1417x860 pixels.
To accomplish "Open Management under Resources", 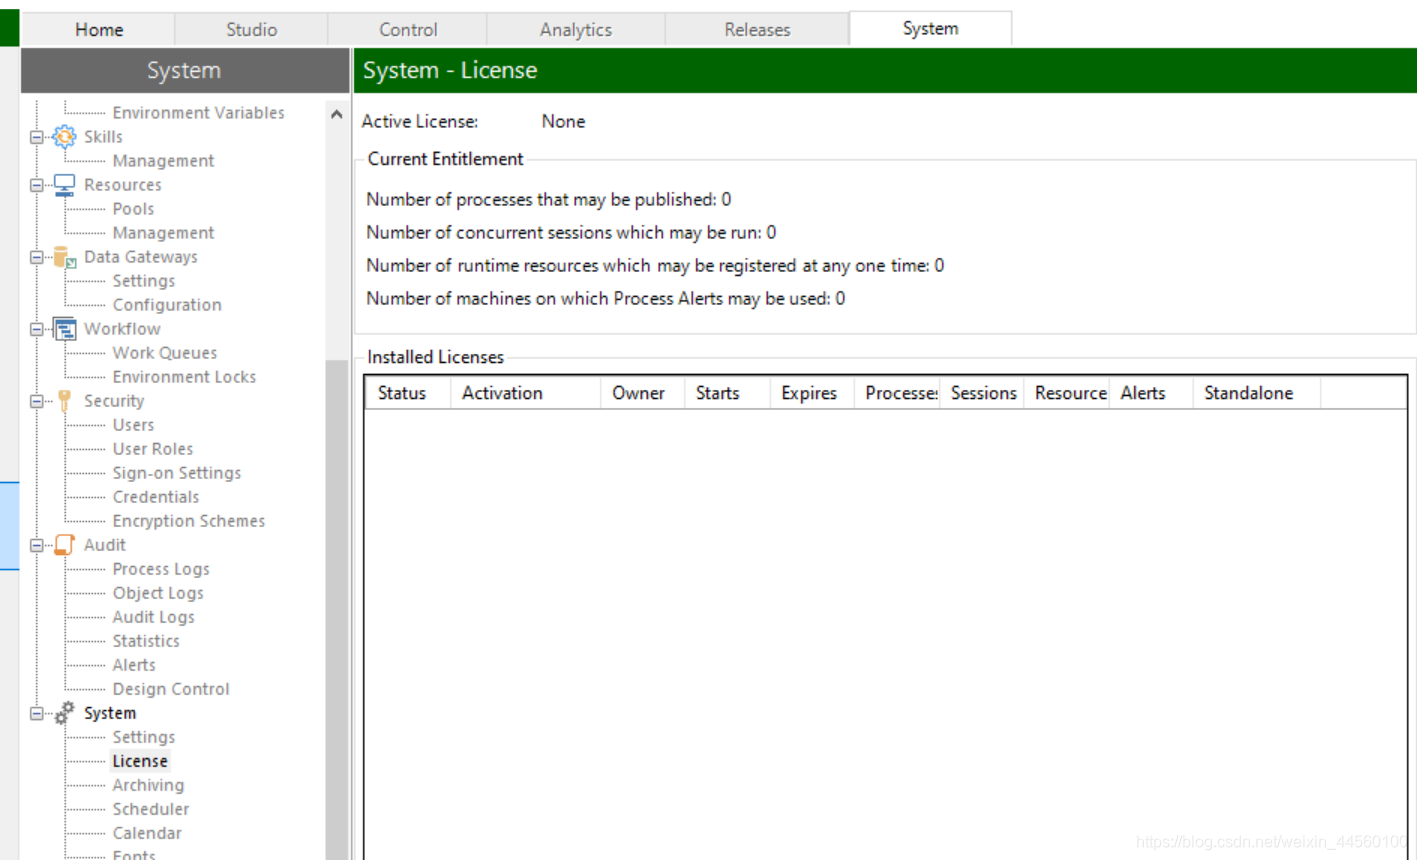I will coord(163,233).
